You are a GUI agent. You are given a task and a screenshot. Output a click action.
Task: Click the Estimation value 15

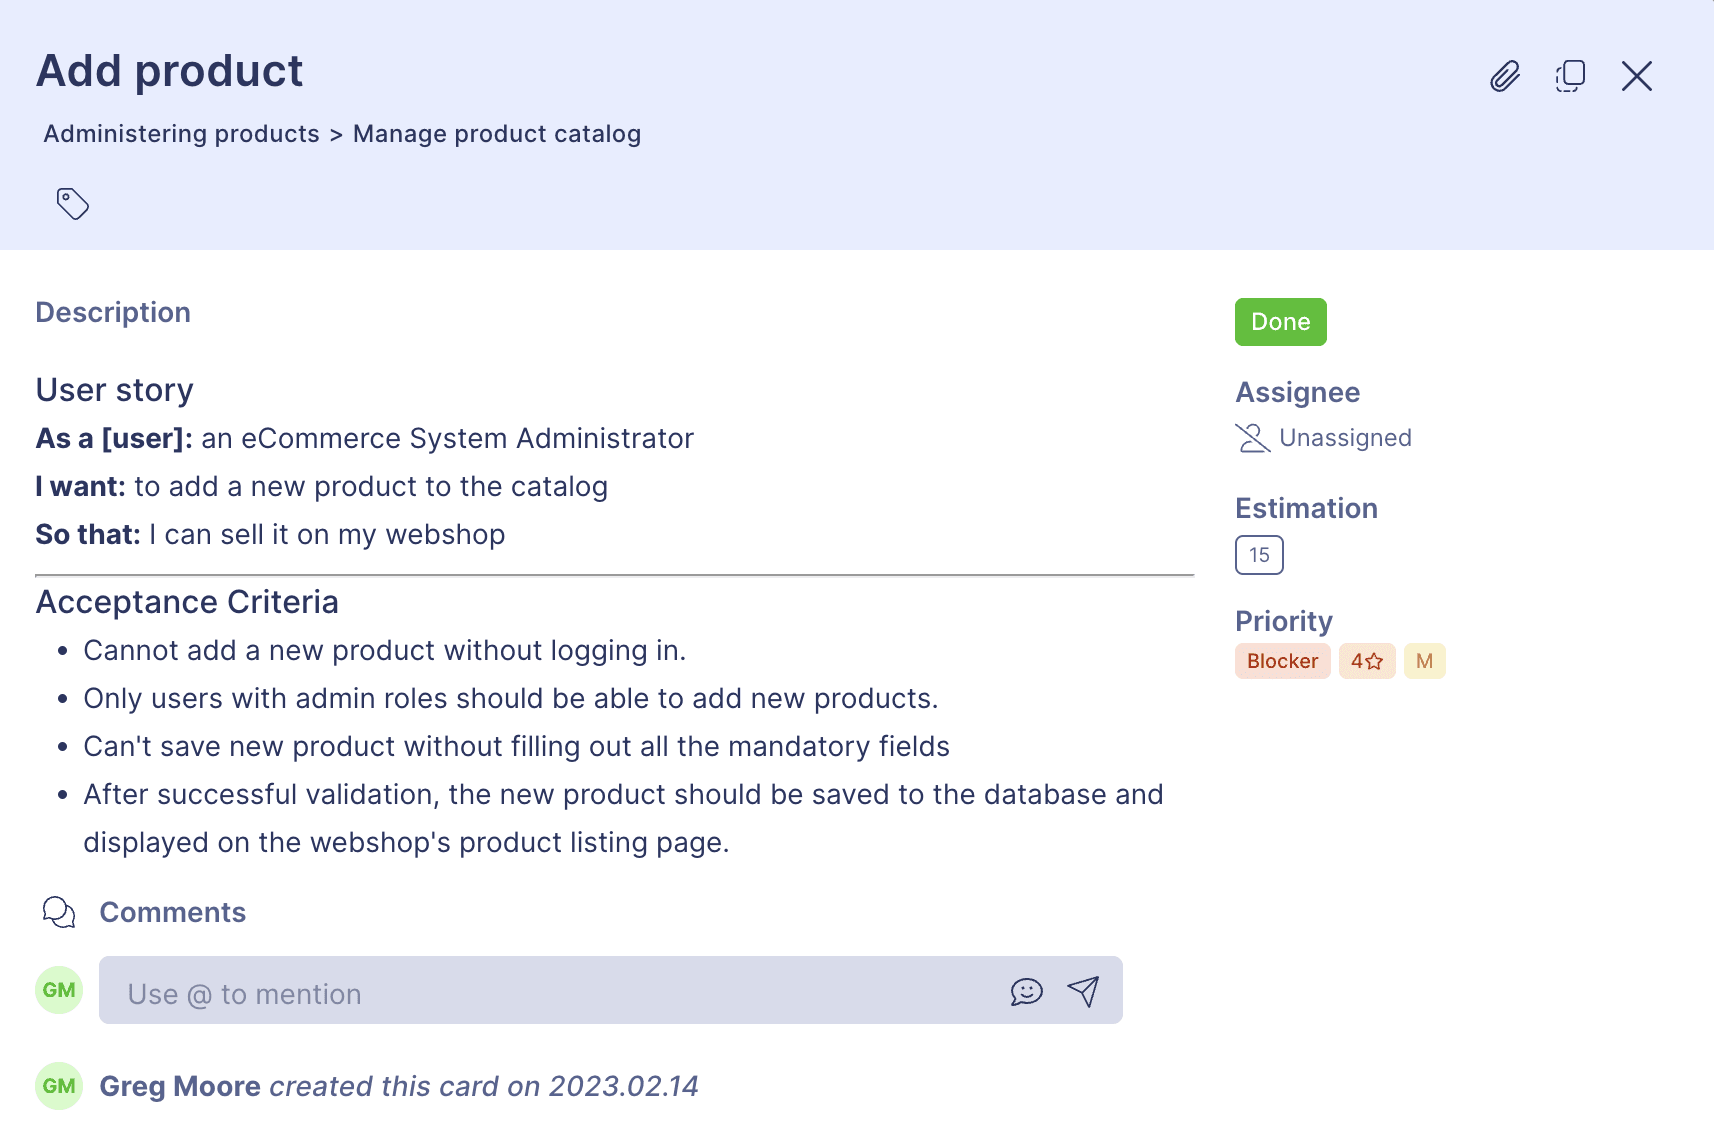click(x=1258, y=554)
